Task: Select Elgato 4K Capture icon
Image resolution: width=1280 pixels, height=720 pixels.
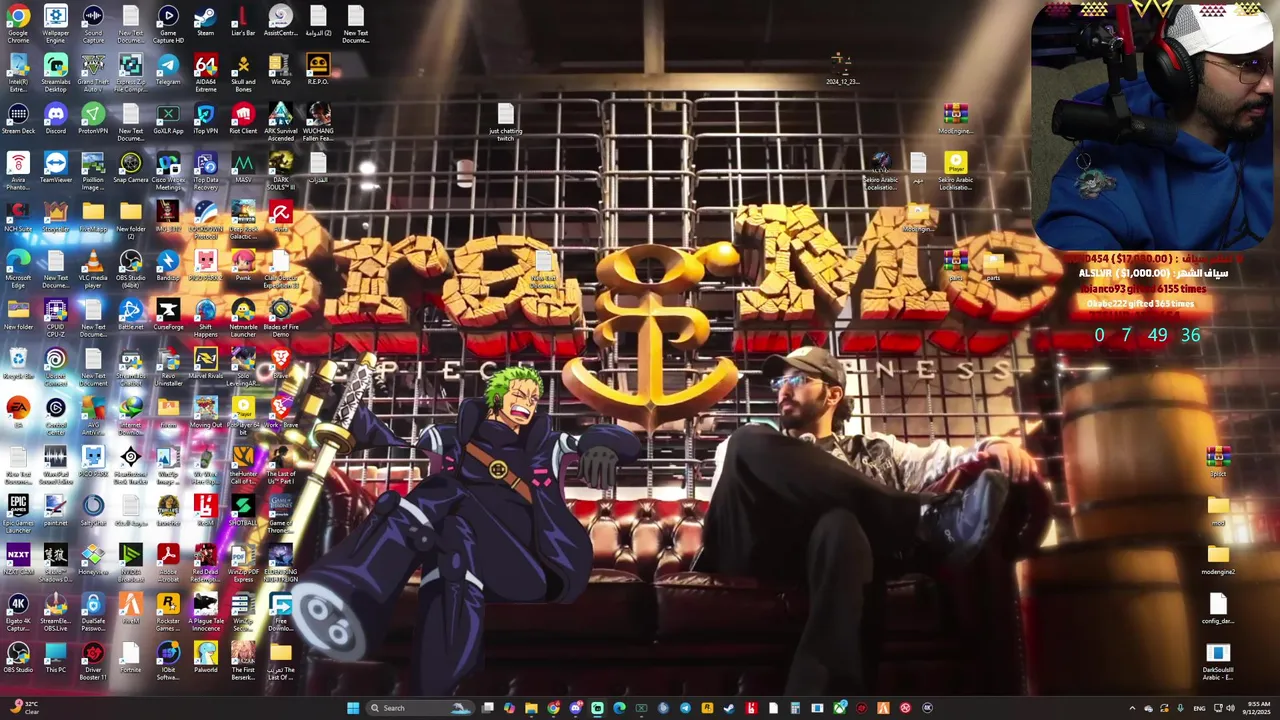Action: (18, 612)
